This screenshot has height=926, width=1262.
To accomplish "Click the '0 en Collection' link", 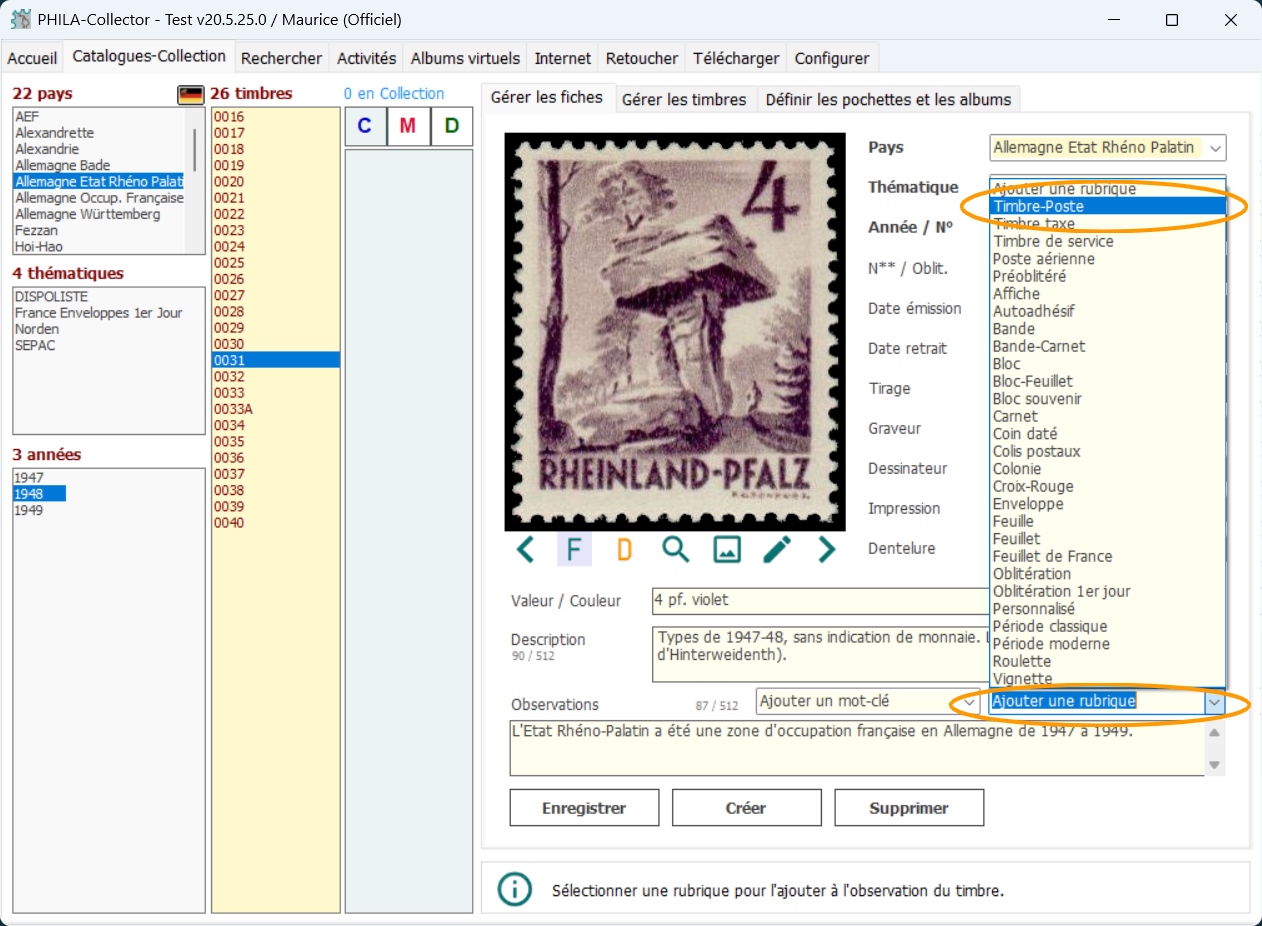I will [x=394, y=93].
